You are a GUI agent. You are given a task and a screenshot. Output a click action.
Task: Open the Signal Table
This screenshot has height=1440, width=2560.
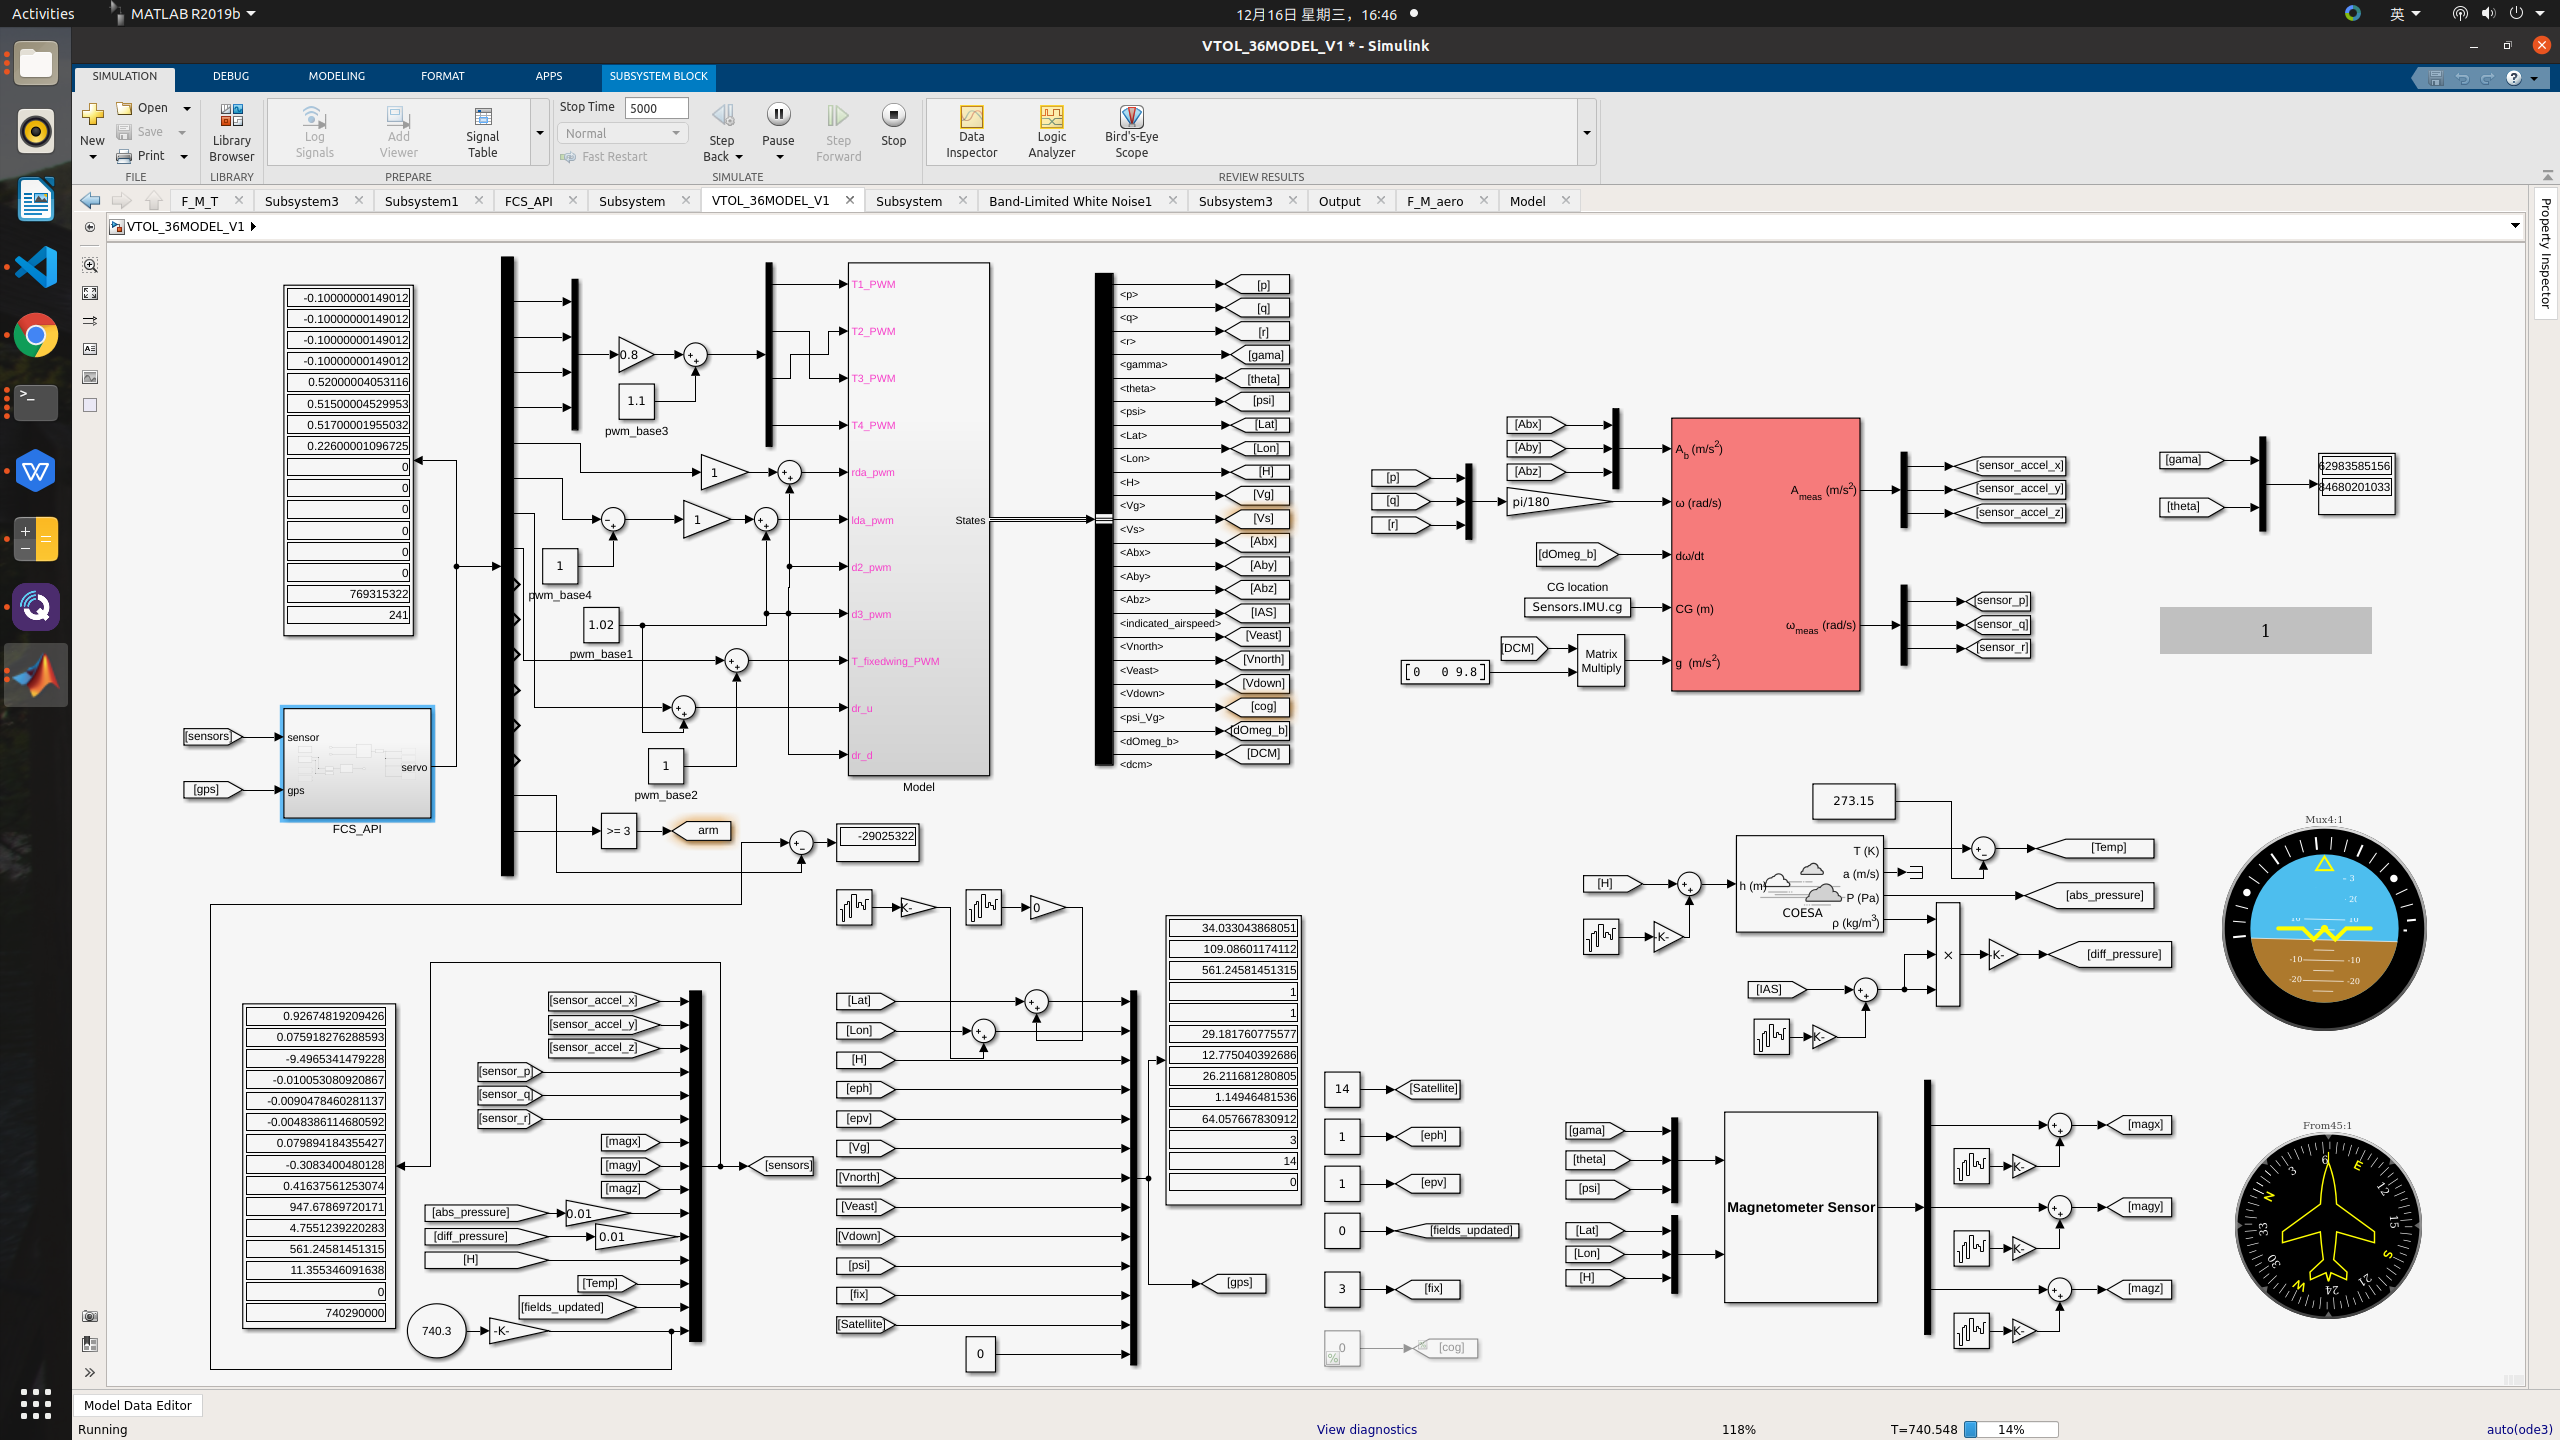click(482, 132)
